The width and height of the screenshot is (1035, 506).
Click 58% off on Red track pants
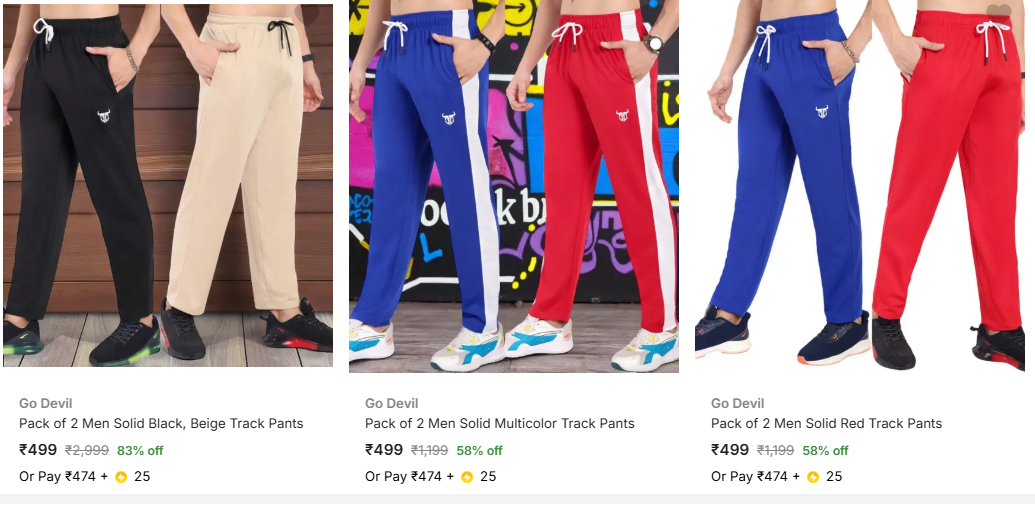click(825, 451)
